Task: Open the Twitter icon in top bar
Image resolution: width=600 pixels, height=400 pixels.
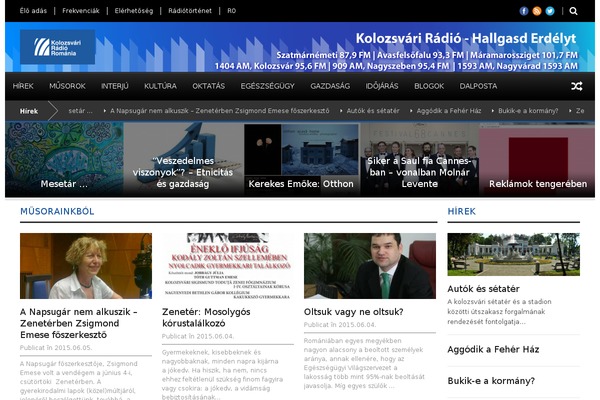Action: pos(550,11)
